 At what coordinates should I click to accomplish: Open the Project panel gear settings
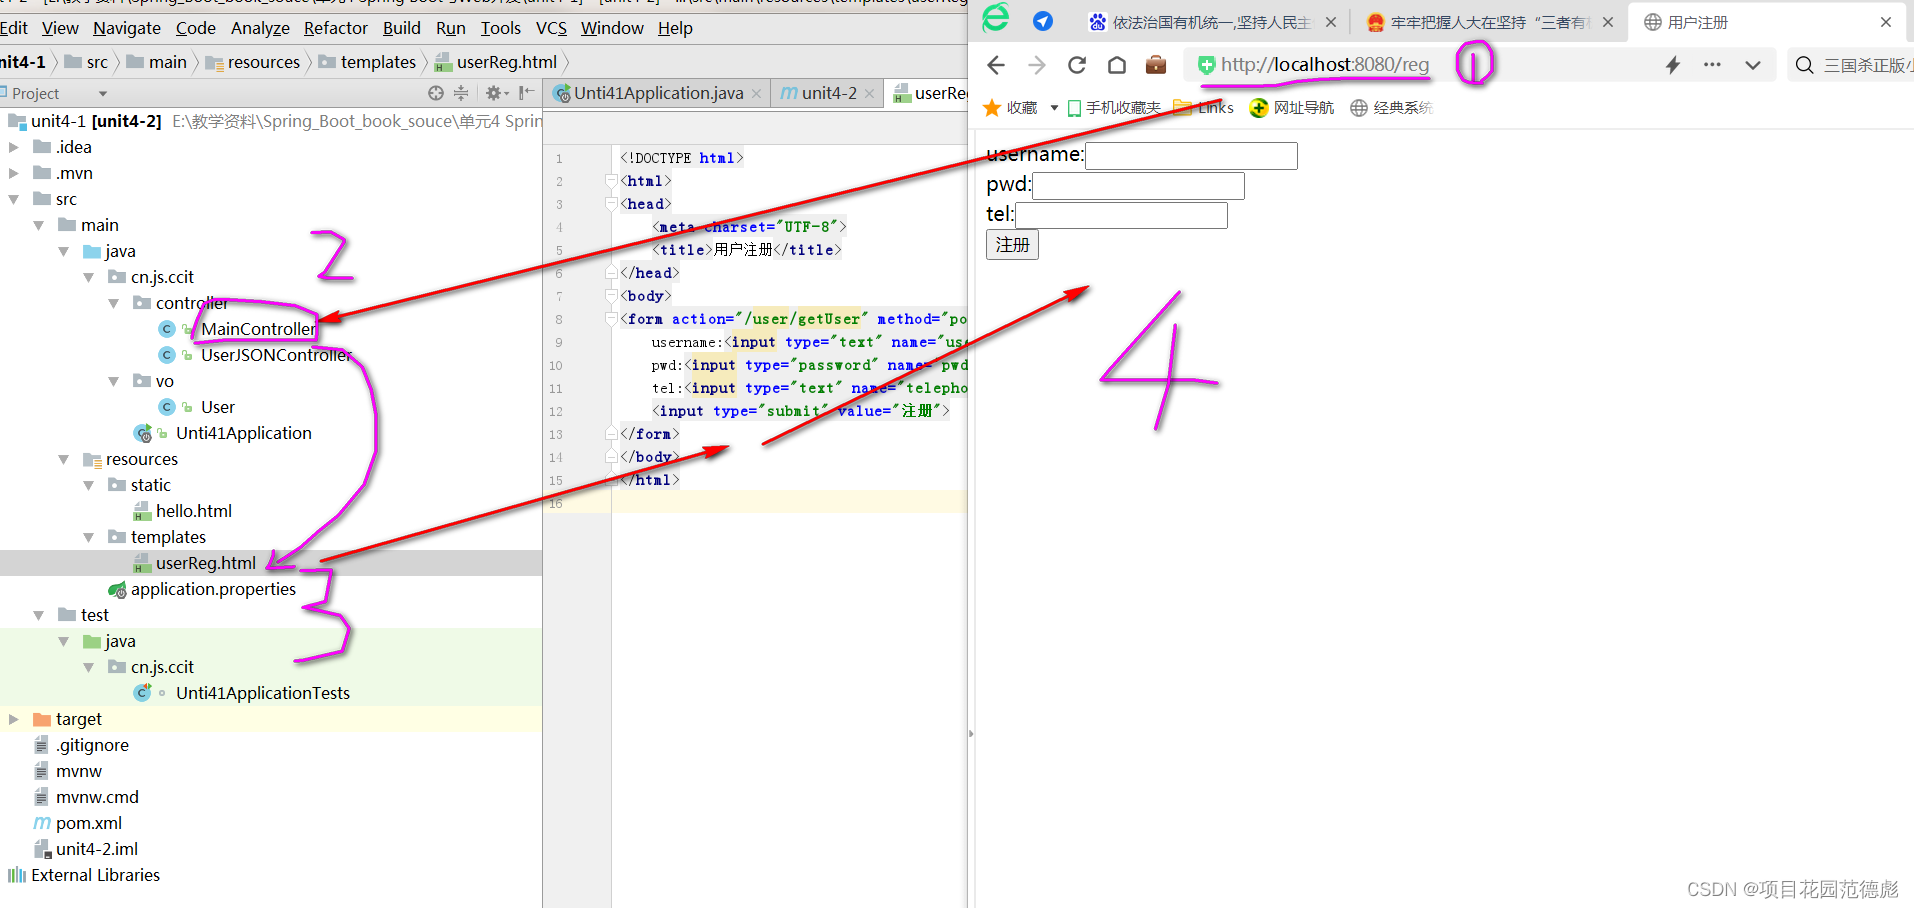[495, 93]
